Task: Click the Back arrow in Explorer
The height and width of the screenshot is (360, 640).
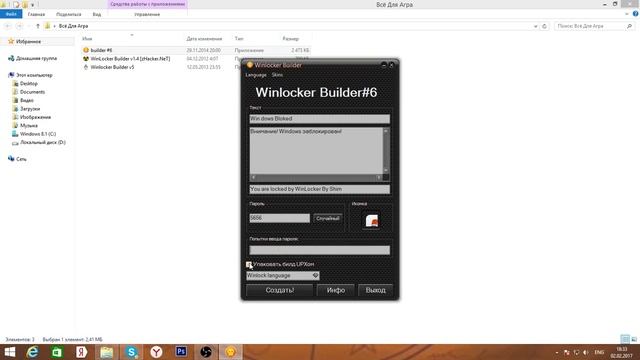Action: click(x=8, y=26)
